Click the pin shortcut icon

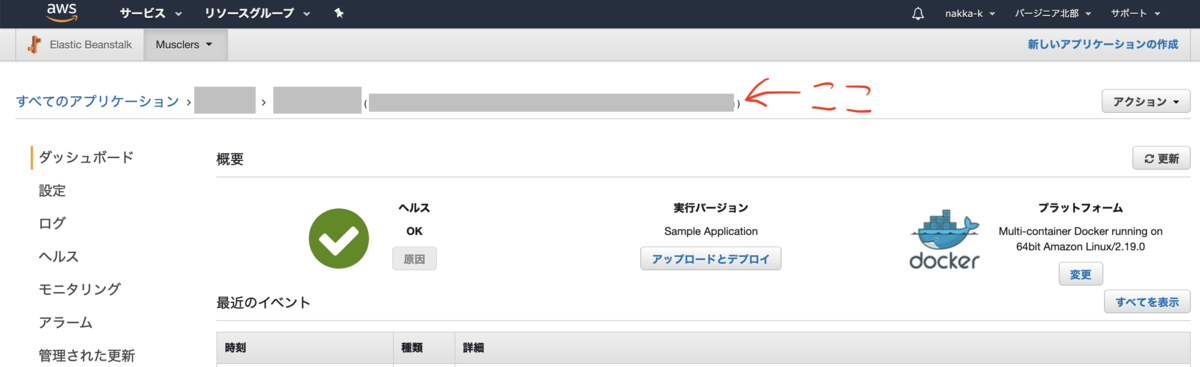point(339,14)
